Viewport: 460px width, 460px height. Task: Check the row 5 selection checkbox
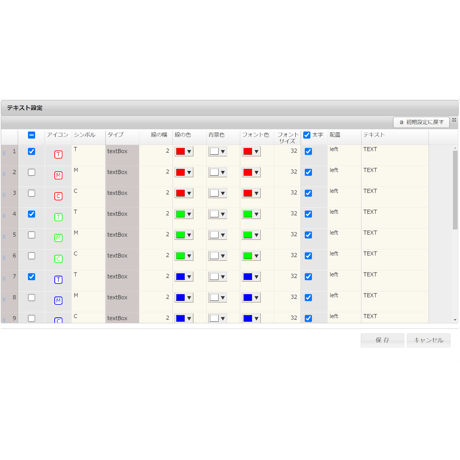pyautogui.click(x=31, y=235)
